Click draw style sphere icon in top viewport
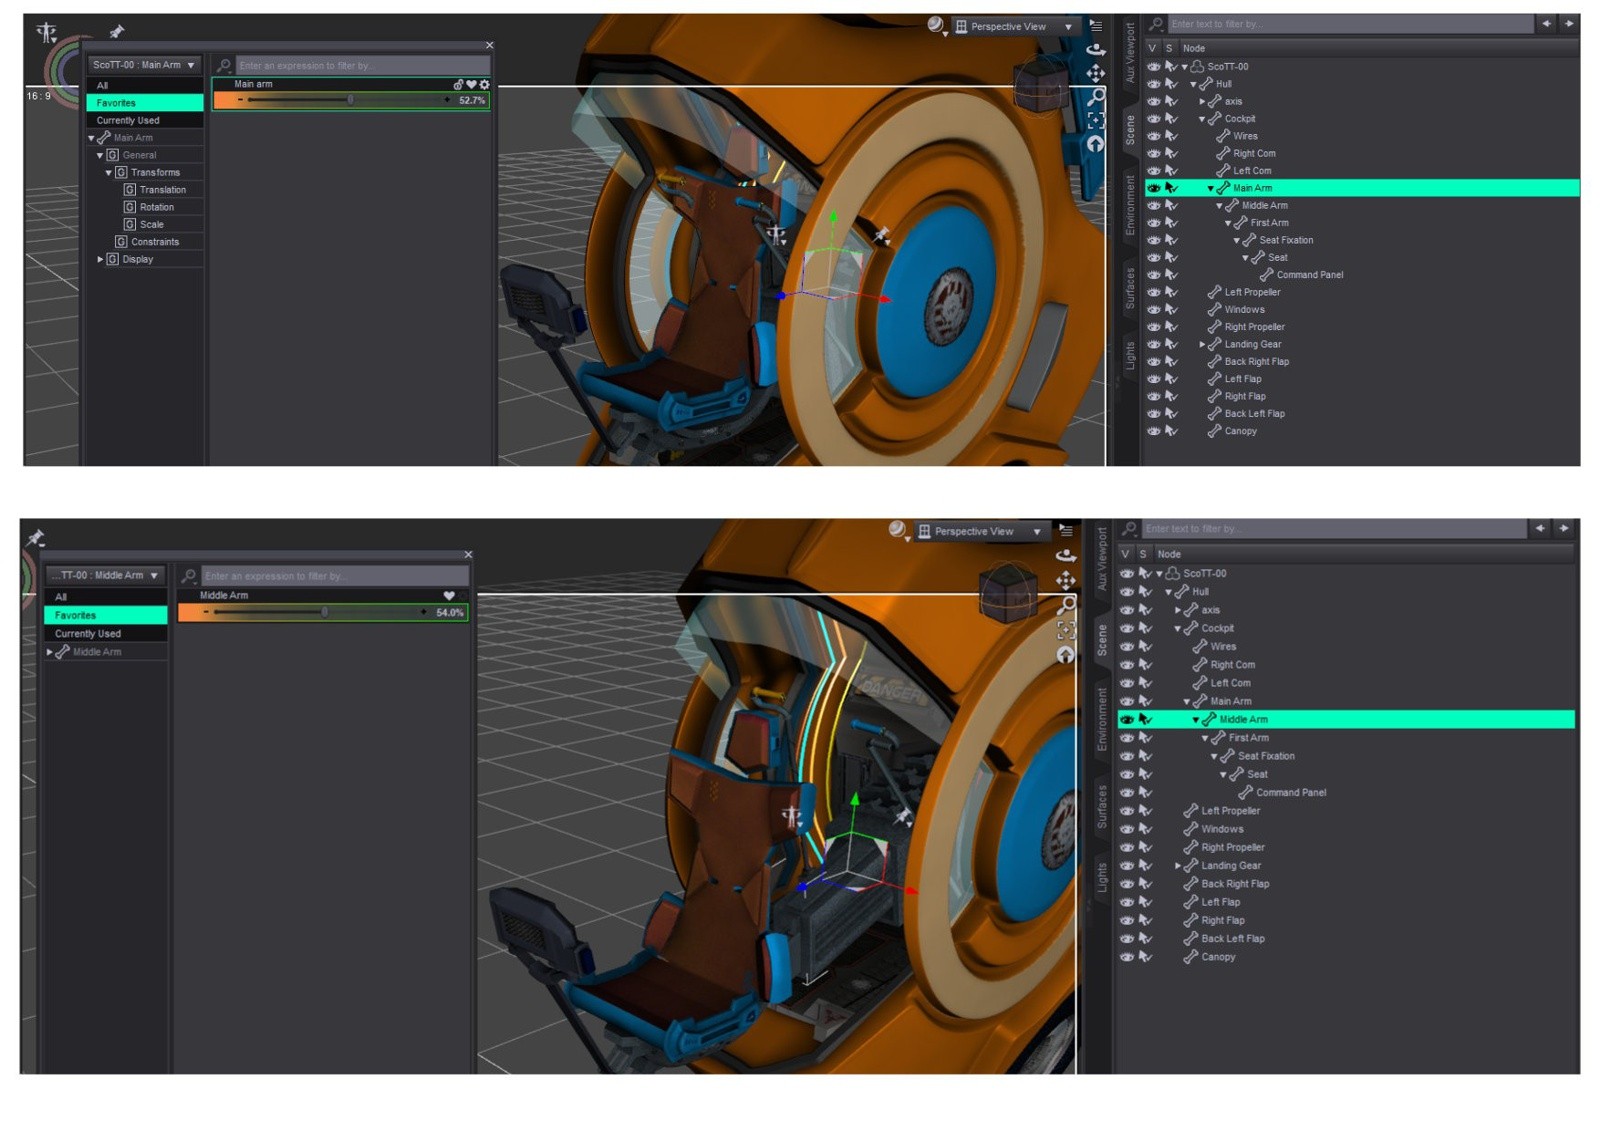 point(936,25)
